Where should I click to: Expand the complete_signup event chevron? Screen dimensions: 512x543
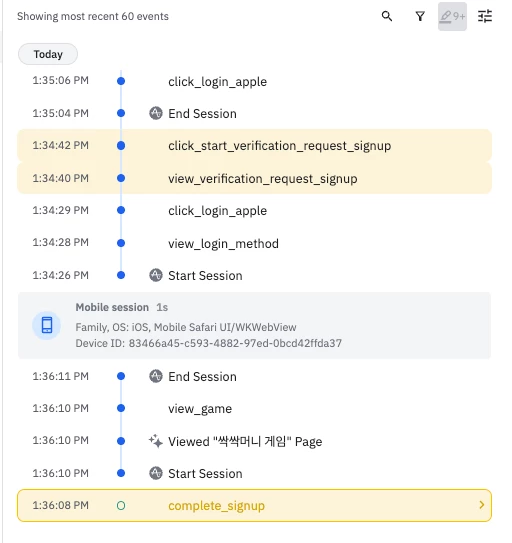tap(481, 505)
